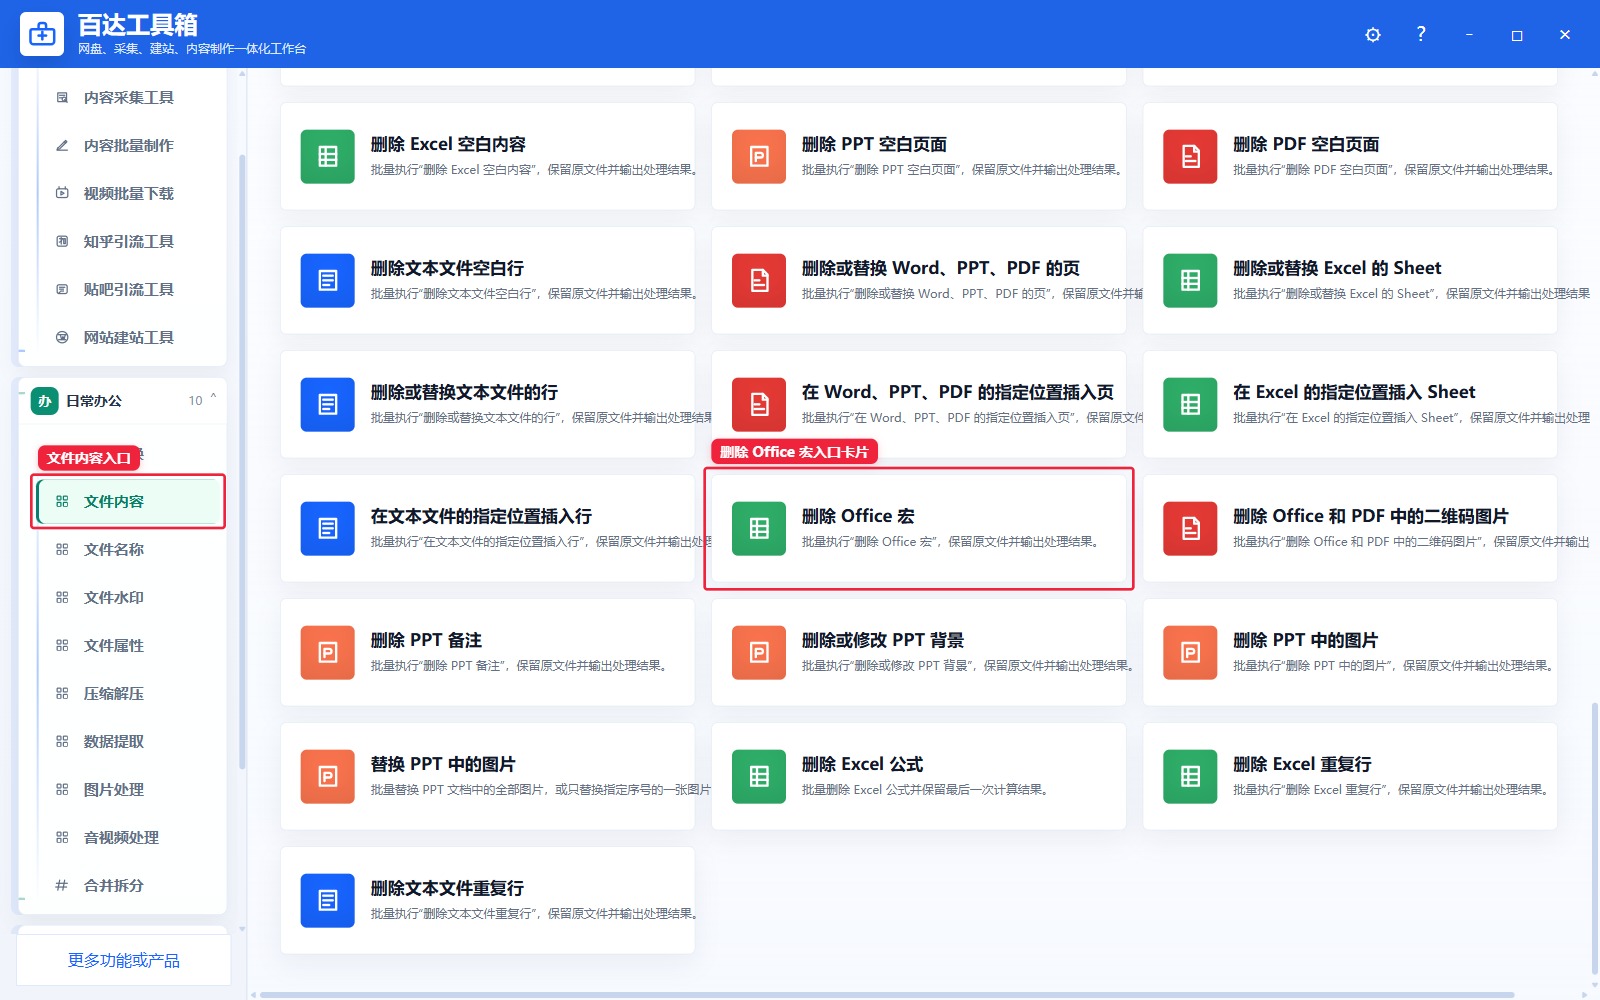Screen dimensions: 1600x1000
Task: Click the 日常办公 count badge 10
Action: (195, 401)
